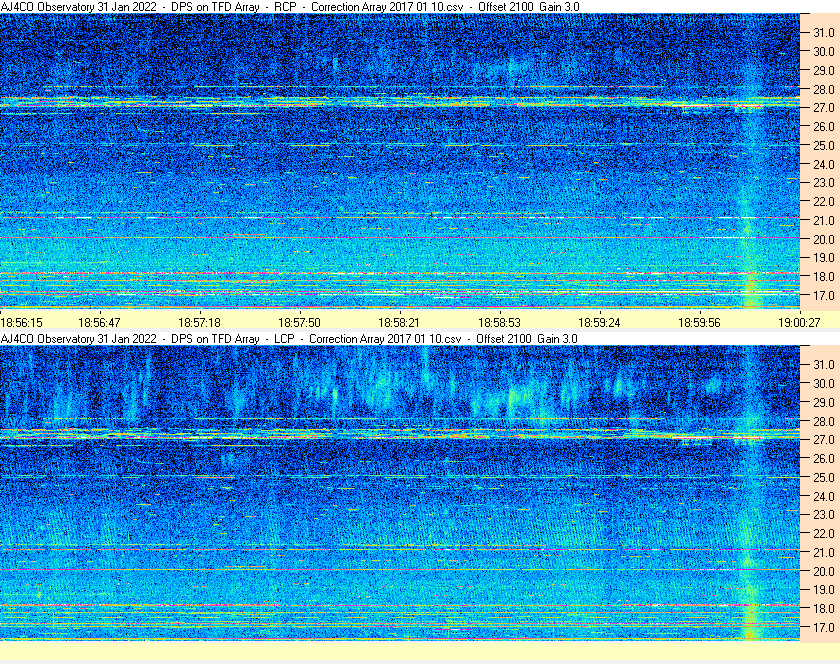The height and width of the screenshot is (664, 840).
Task: Select 'AJ4CO Observatory' in the LCP title
Action: coord(48,339)
